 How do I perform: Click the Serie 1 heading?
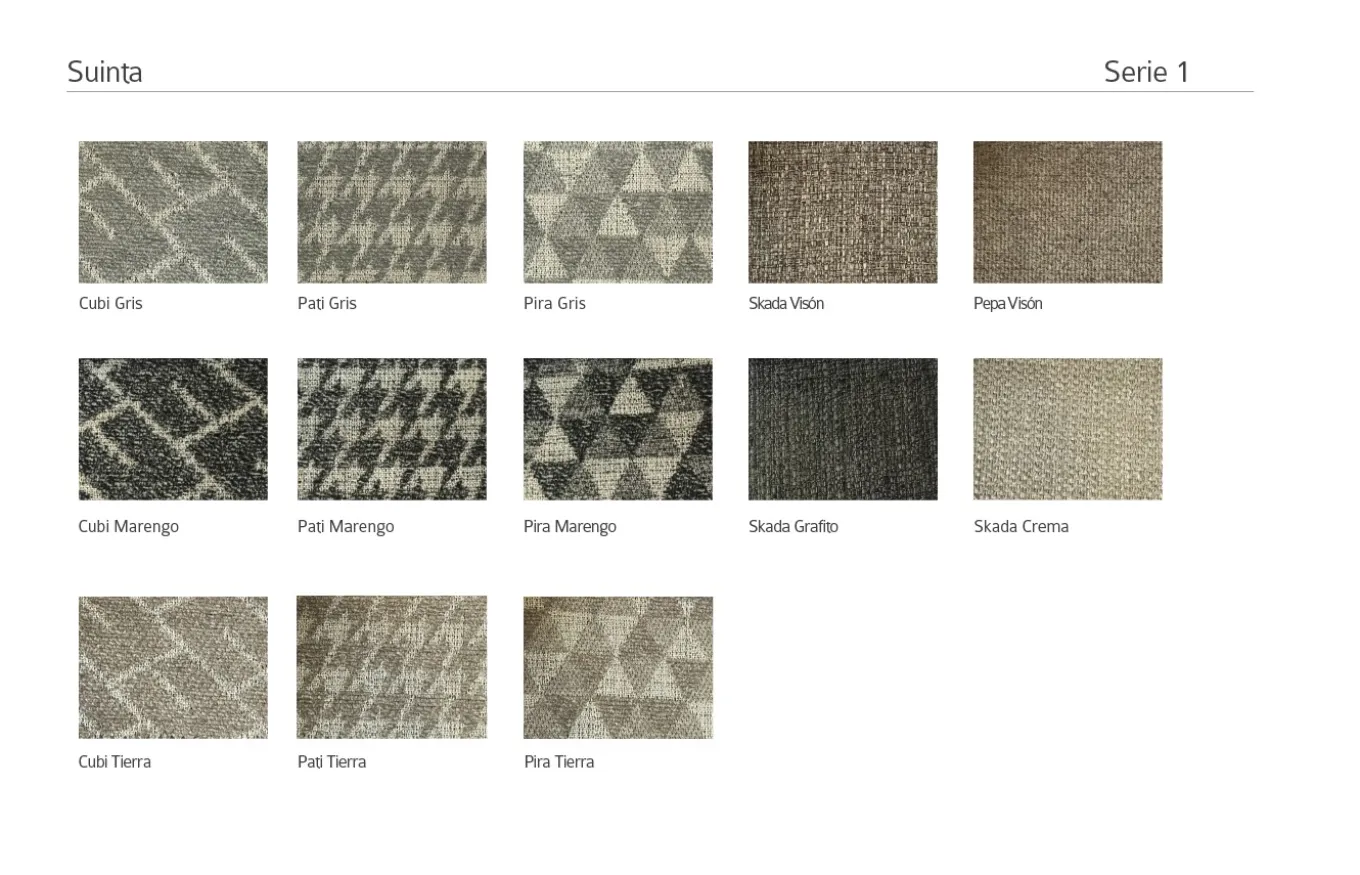(x=1146, y=72)
